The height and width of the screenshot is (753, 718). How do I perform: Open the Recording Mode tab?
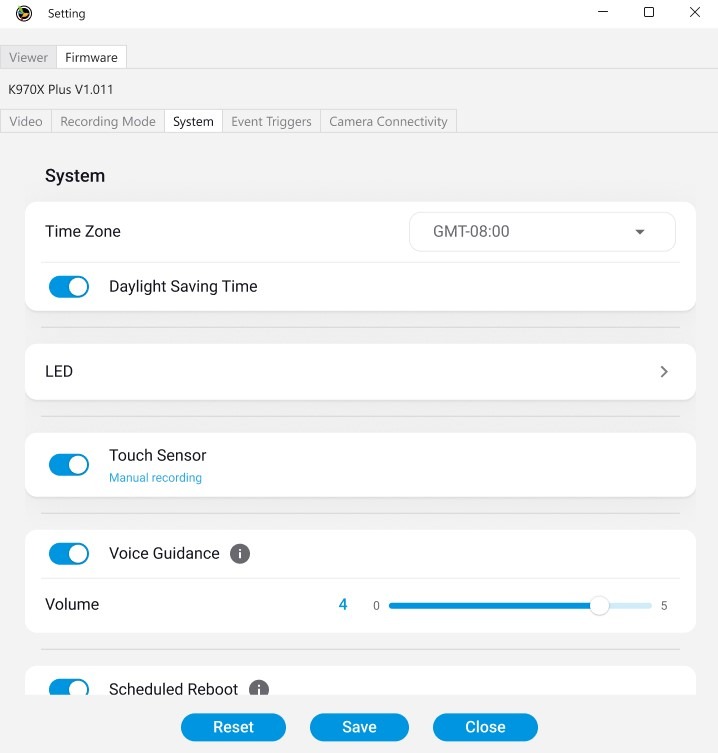tap(108, 122)
